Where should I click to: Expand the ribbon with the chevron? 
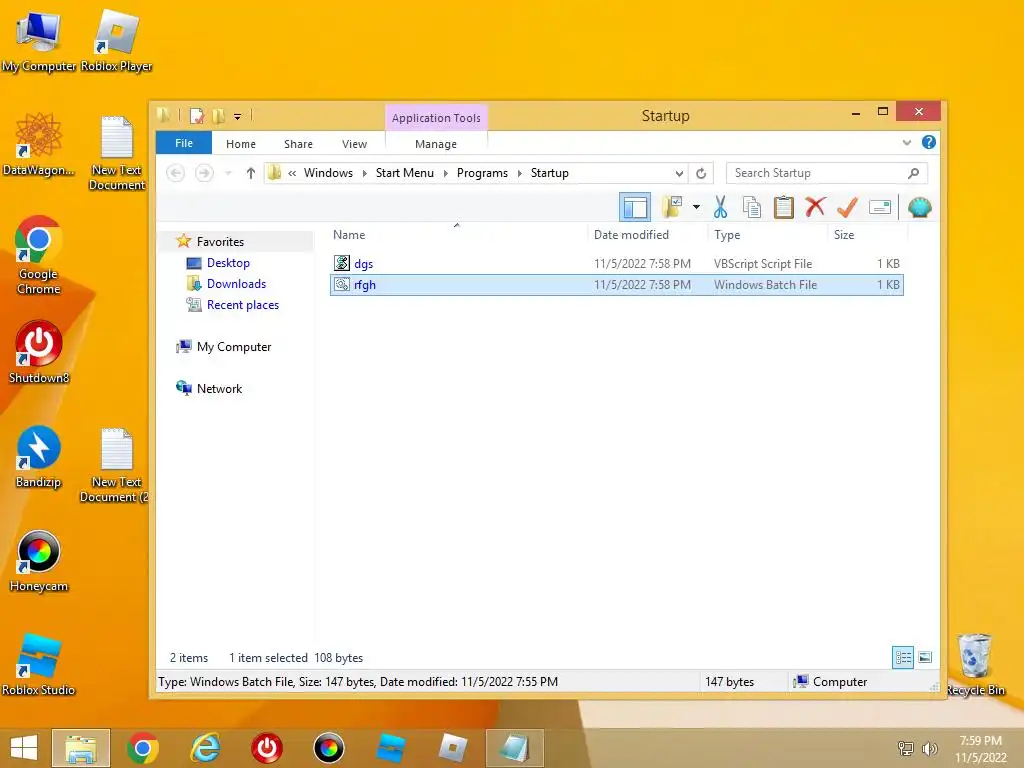[x=906, y=142]
